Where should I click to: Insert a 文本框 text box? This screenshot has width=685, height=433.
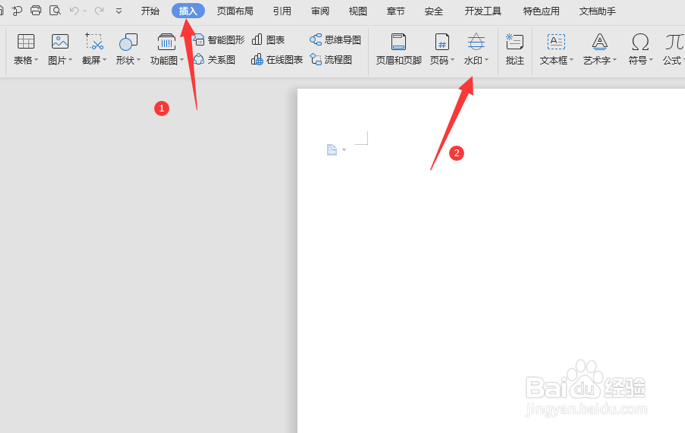[x=556, y=42]
